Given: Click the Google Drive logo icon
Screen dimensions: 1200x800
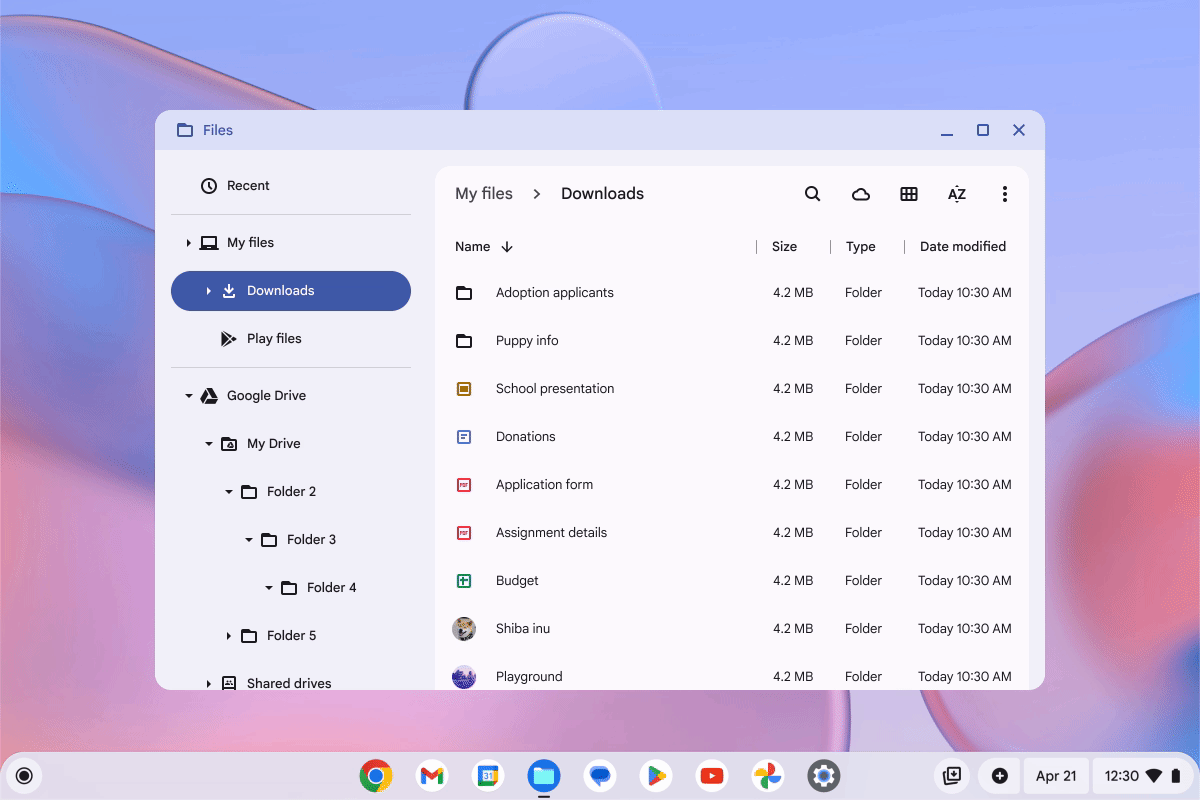Looking at the screenshot, I should coord(209,396).
